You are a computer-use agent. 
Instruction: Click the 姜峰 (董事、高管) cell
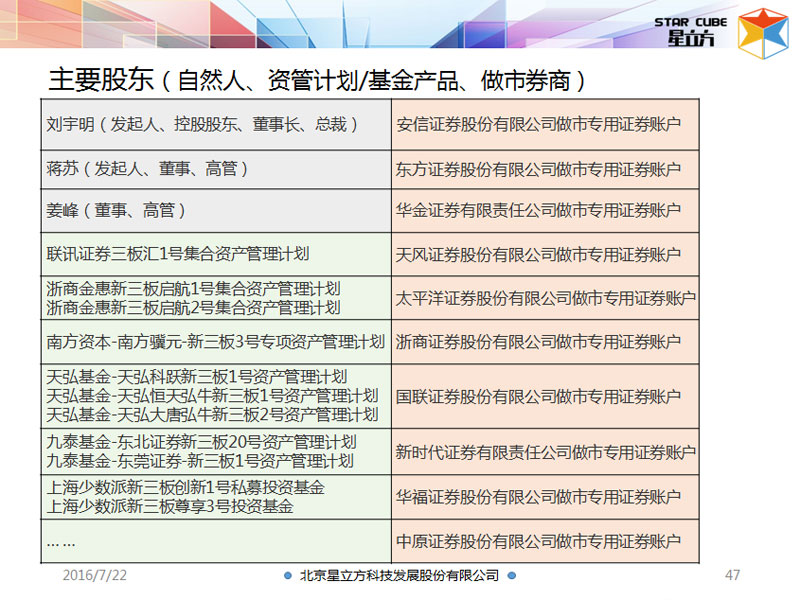(116, 211)
